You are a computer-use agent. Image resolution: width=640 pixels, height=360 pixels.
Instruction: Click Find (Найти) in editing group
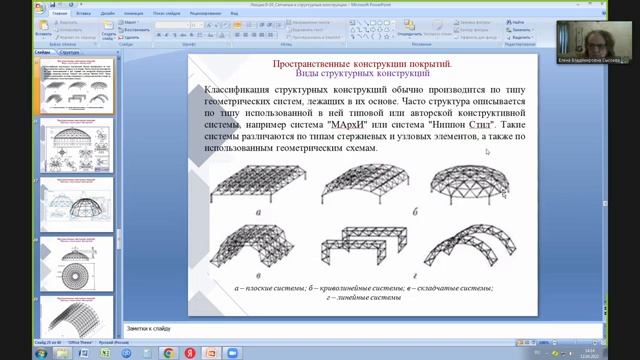coord(515,22)
